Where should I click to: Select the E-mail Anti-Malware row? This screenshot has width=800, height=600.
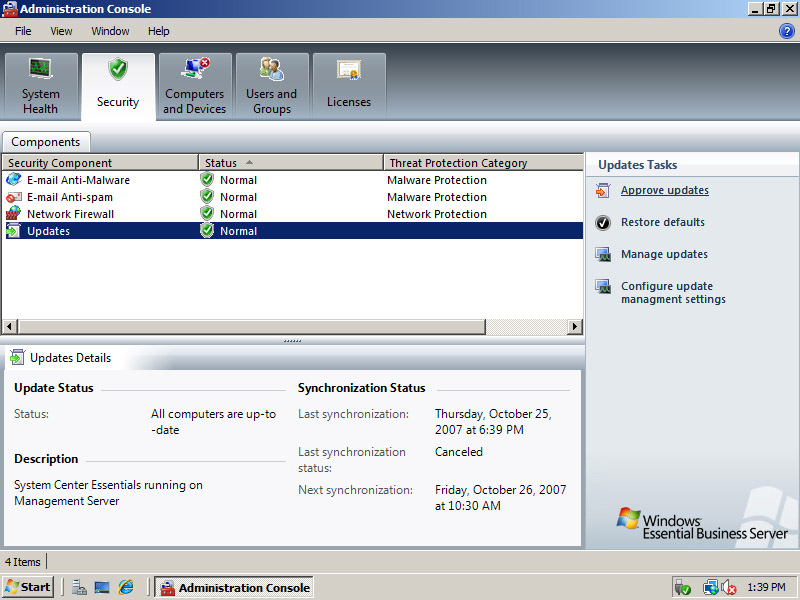(292, 180)
